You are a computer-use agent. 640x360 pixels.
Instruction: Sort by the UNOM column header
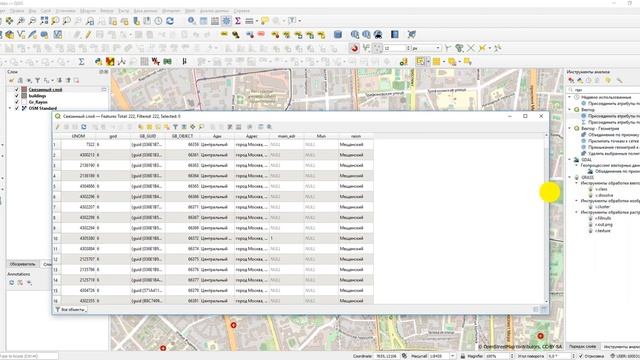click(78, 136)
